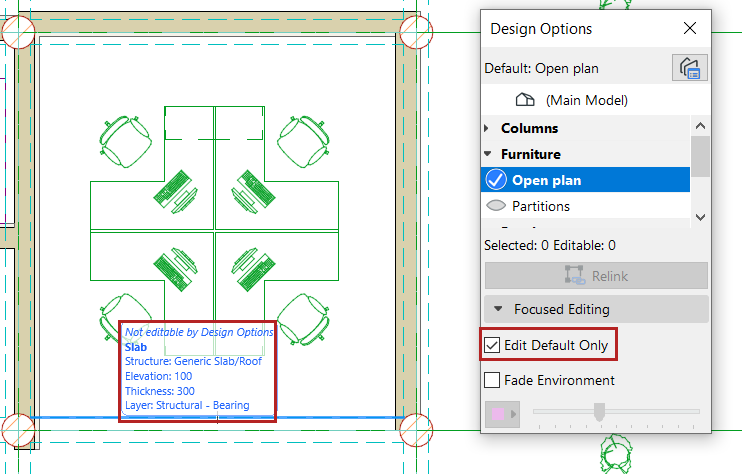The height and width of the screenshot is (474, 742).
Task: Select the top-left corner column
Action: (x=18, y=32)
